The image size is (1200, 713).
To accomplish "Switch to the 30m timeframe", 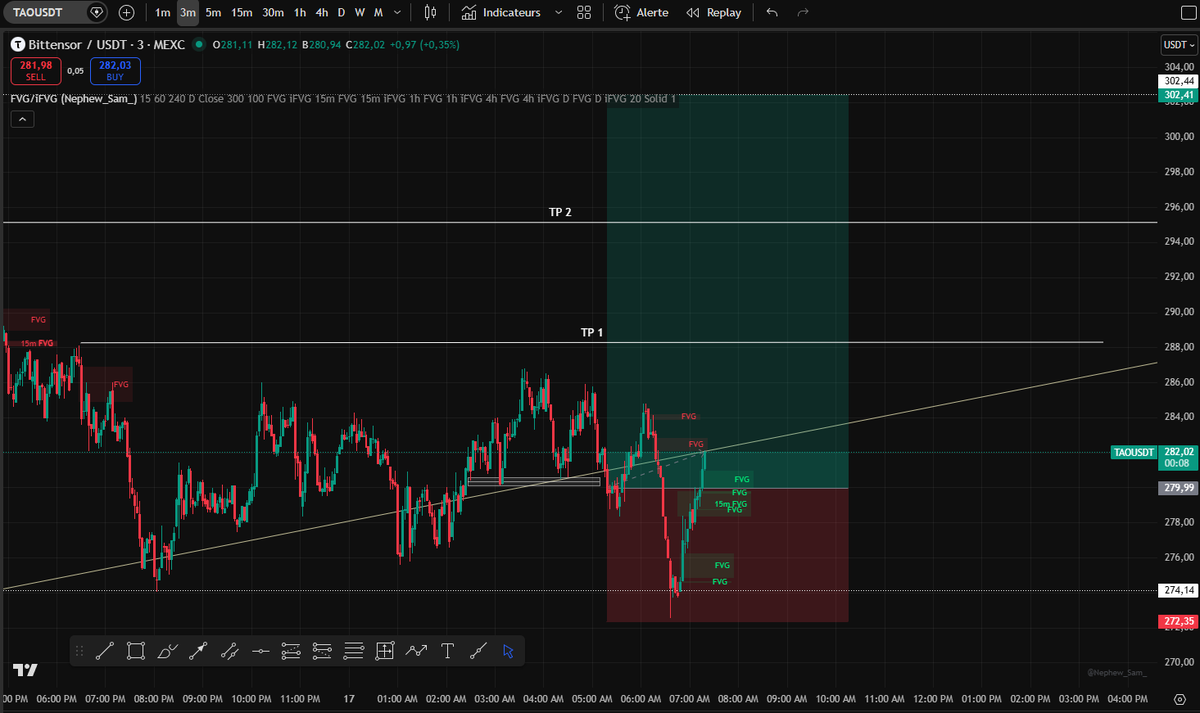I will tap(273, 13).
